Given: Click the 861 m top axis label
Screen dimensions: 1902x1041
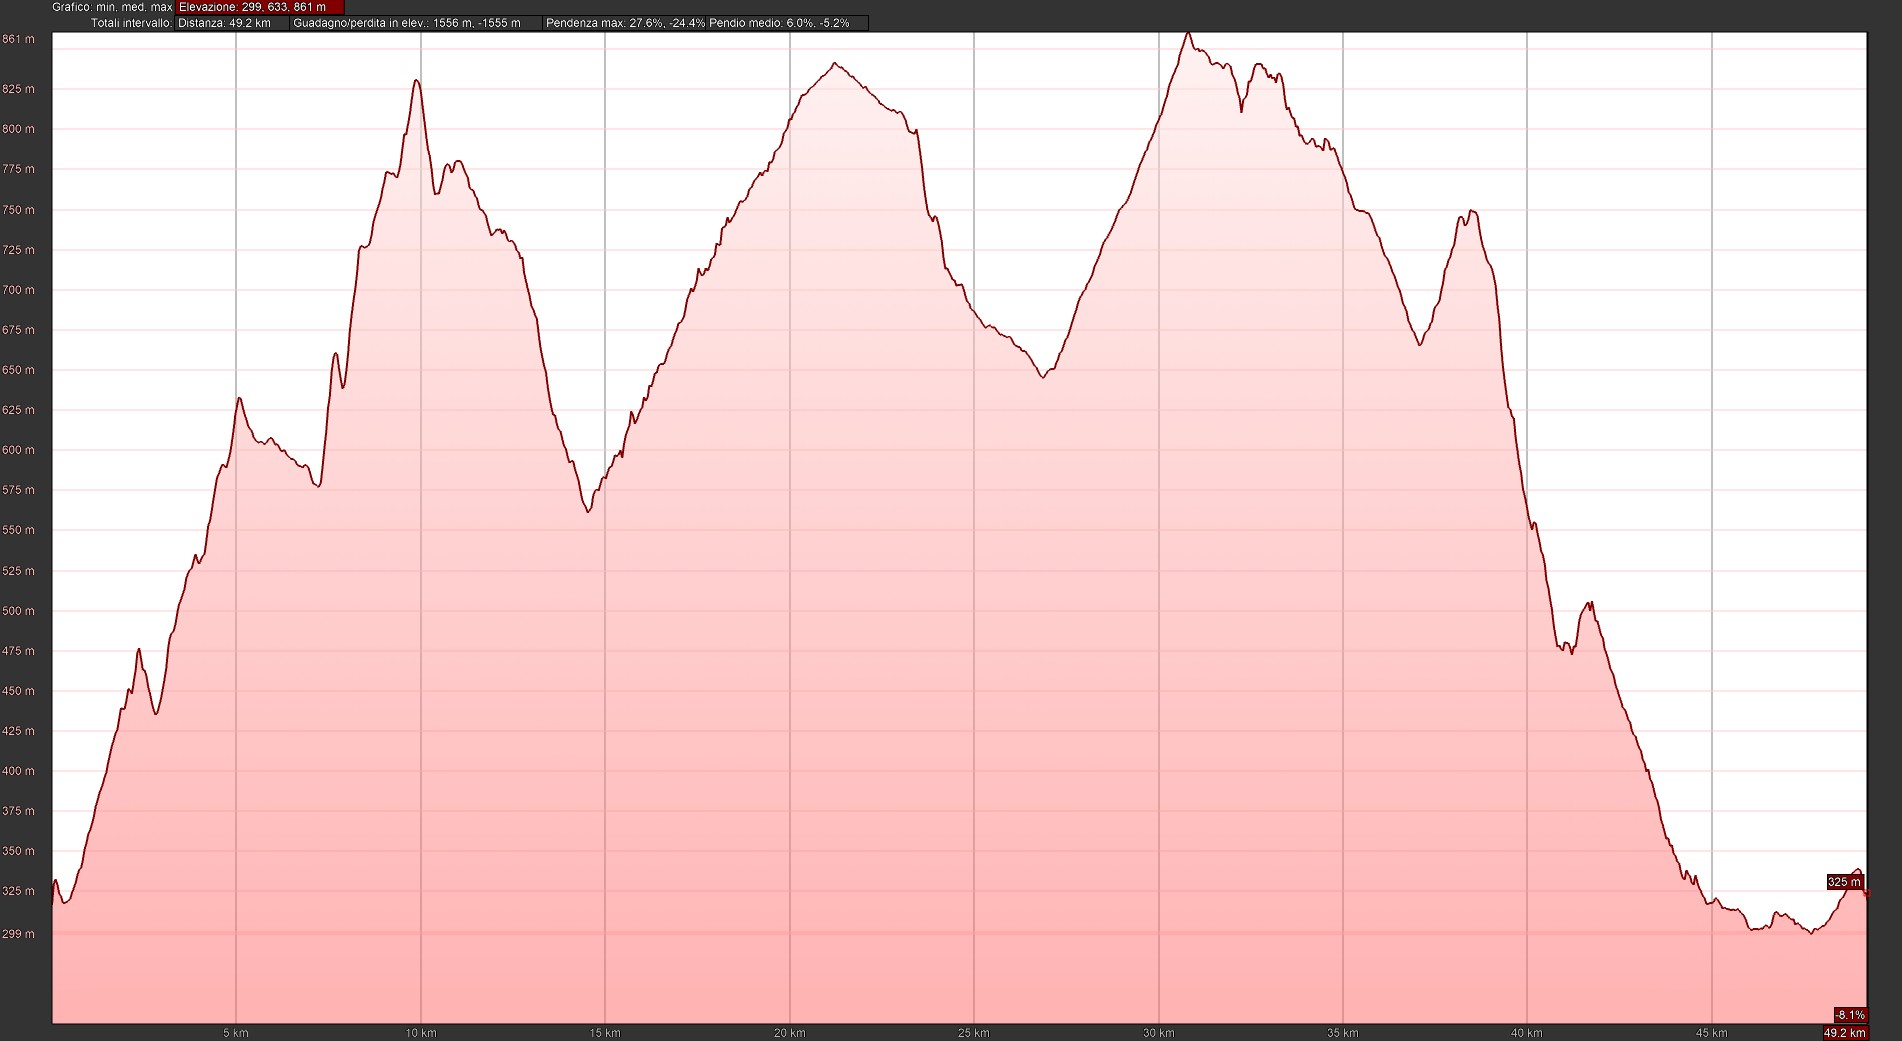Looking at the screenshot, I should pos(18,40).
